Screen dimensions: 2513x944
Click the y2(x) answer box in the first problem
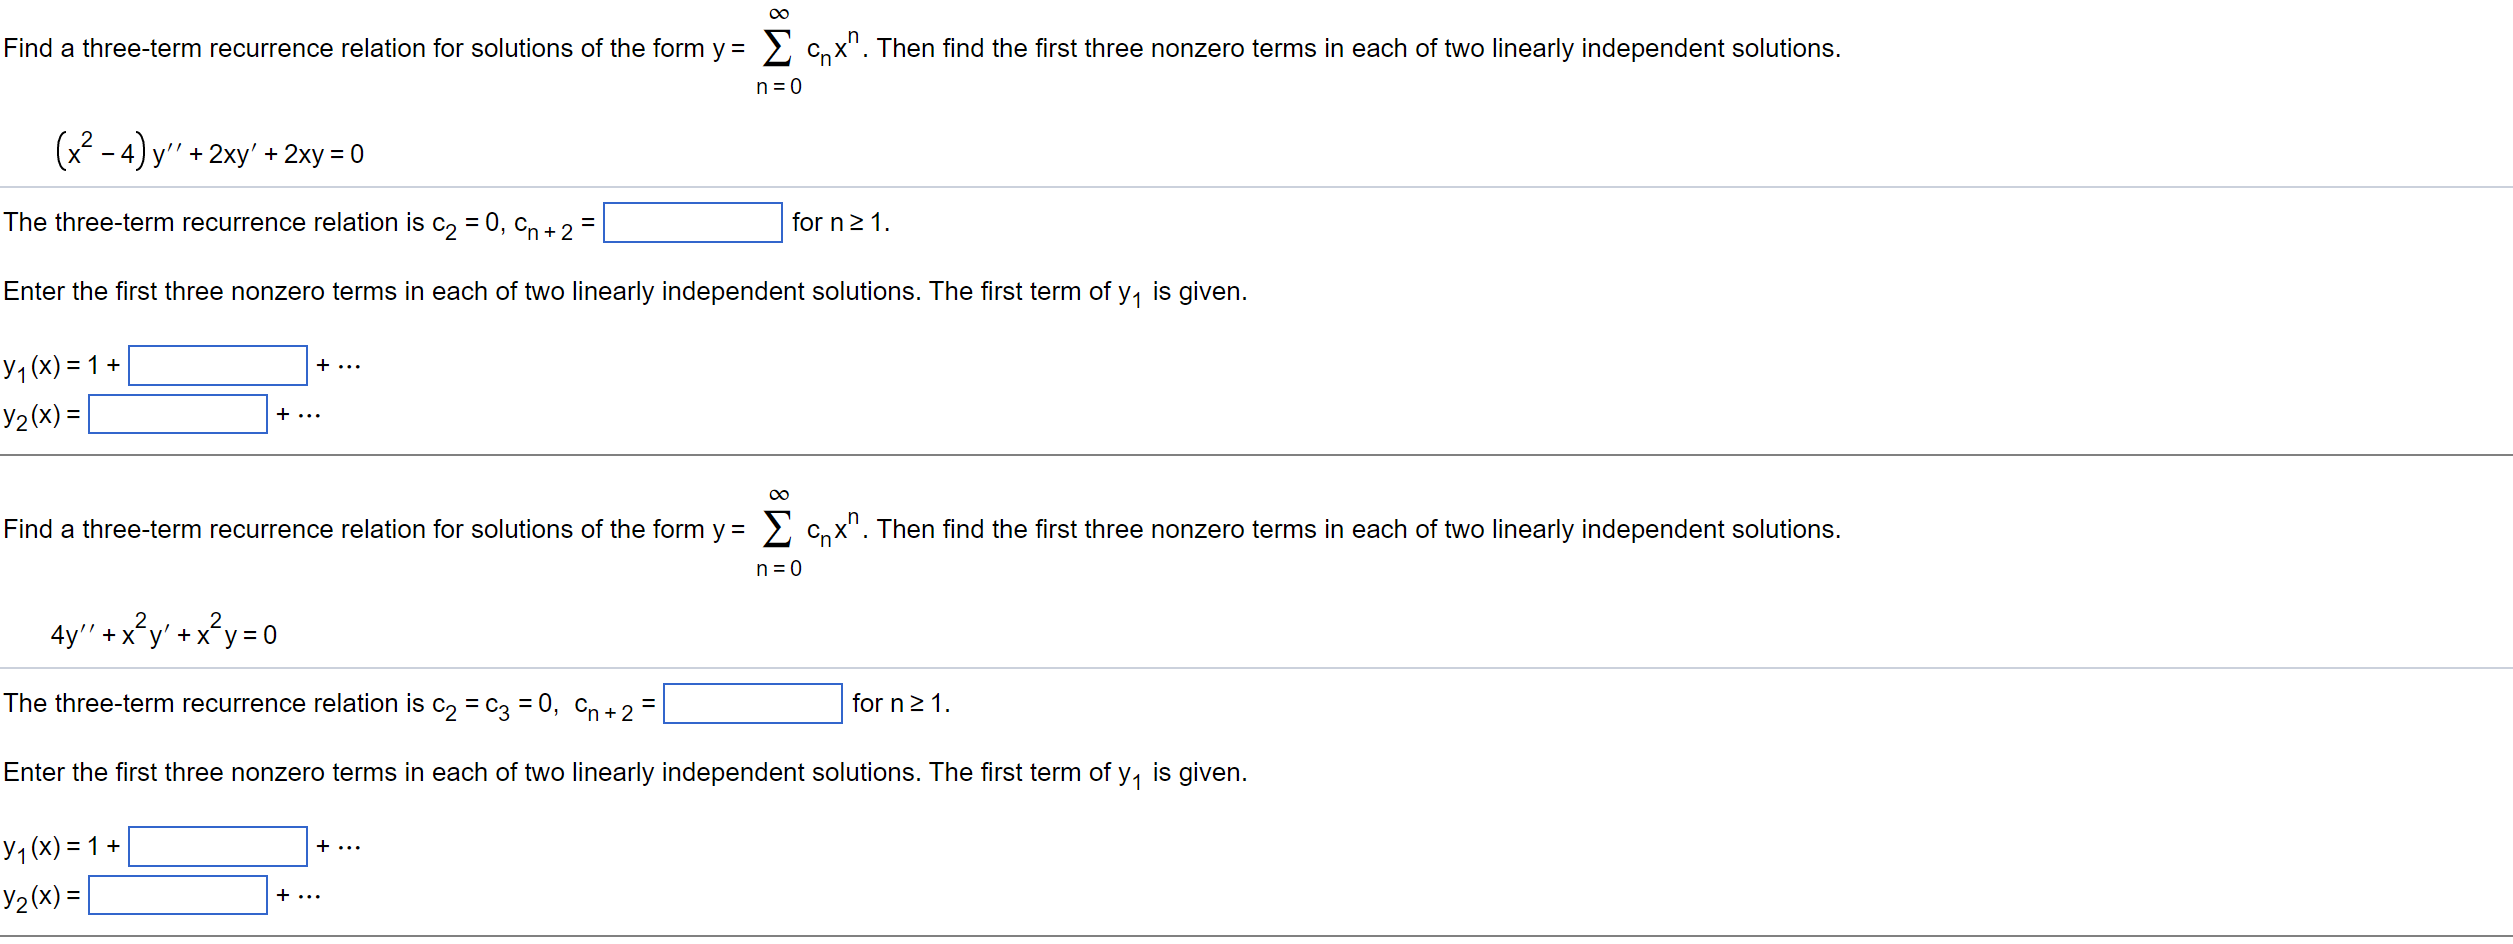tap(179, 413)
